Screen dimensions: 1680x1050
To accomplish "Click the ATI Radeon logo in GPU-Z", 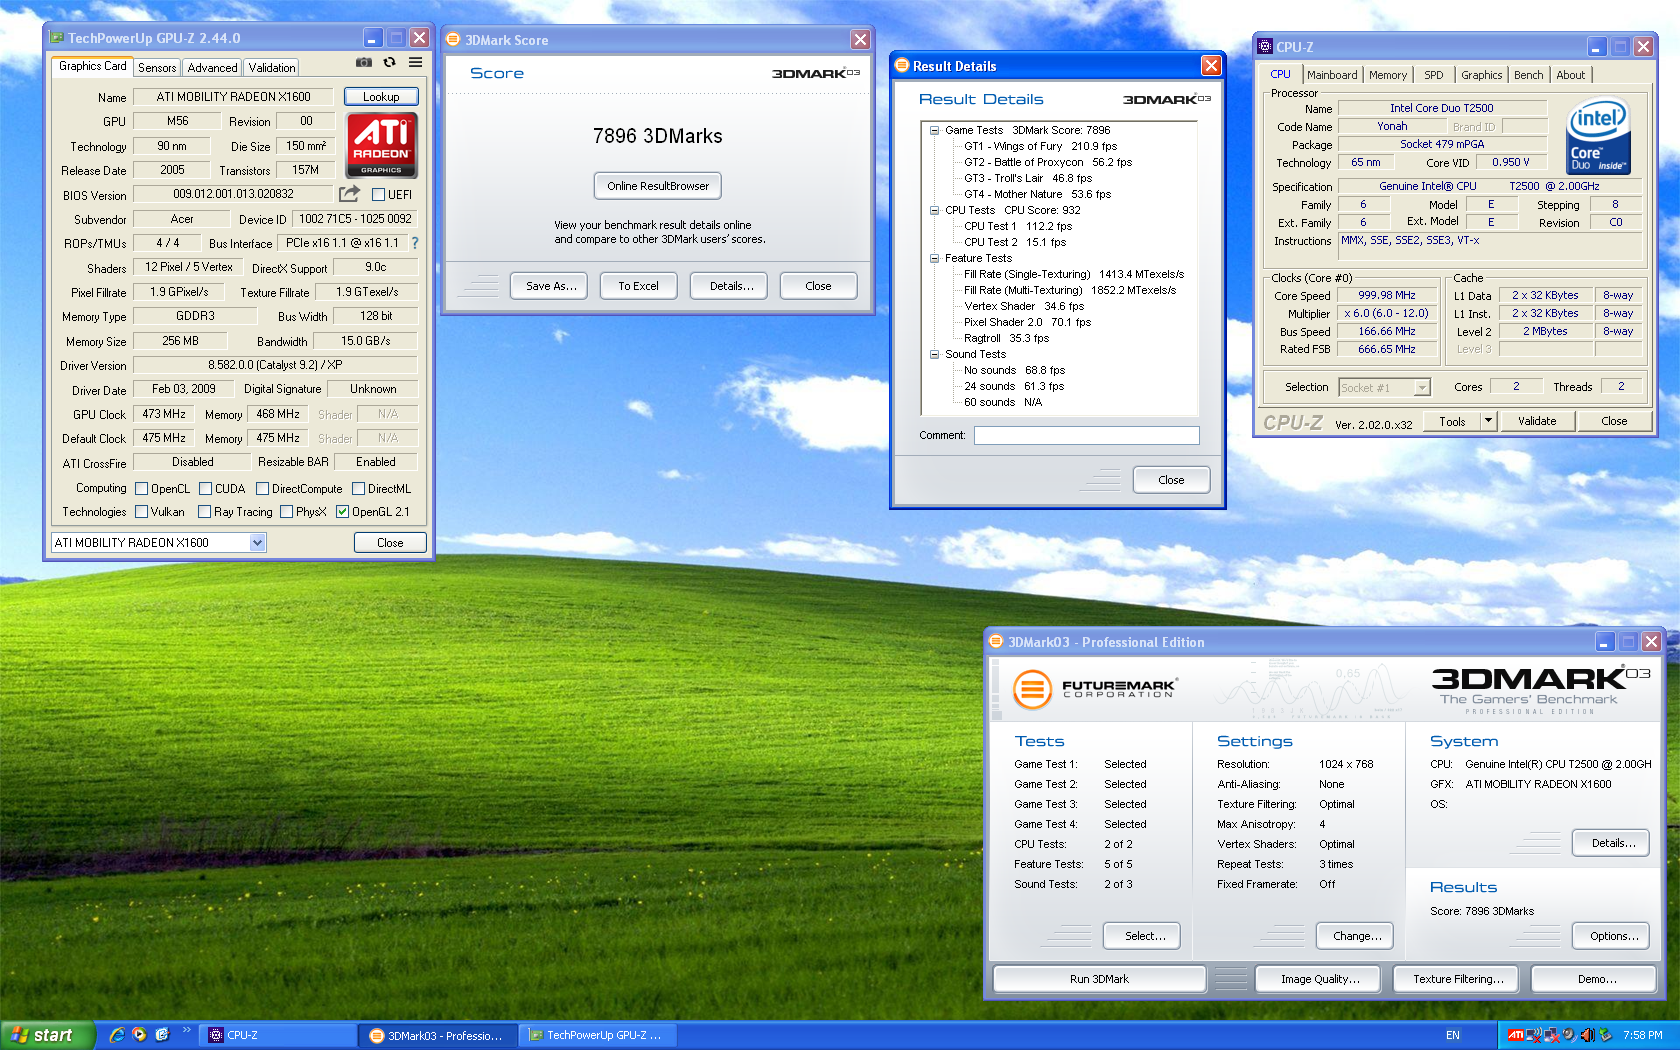I will click(x=381, y=145).
